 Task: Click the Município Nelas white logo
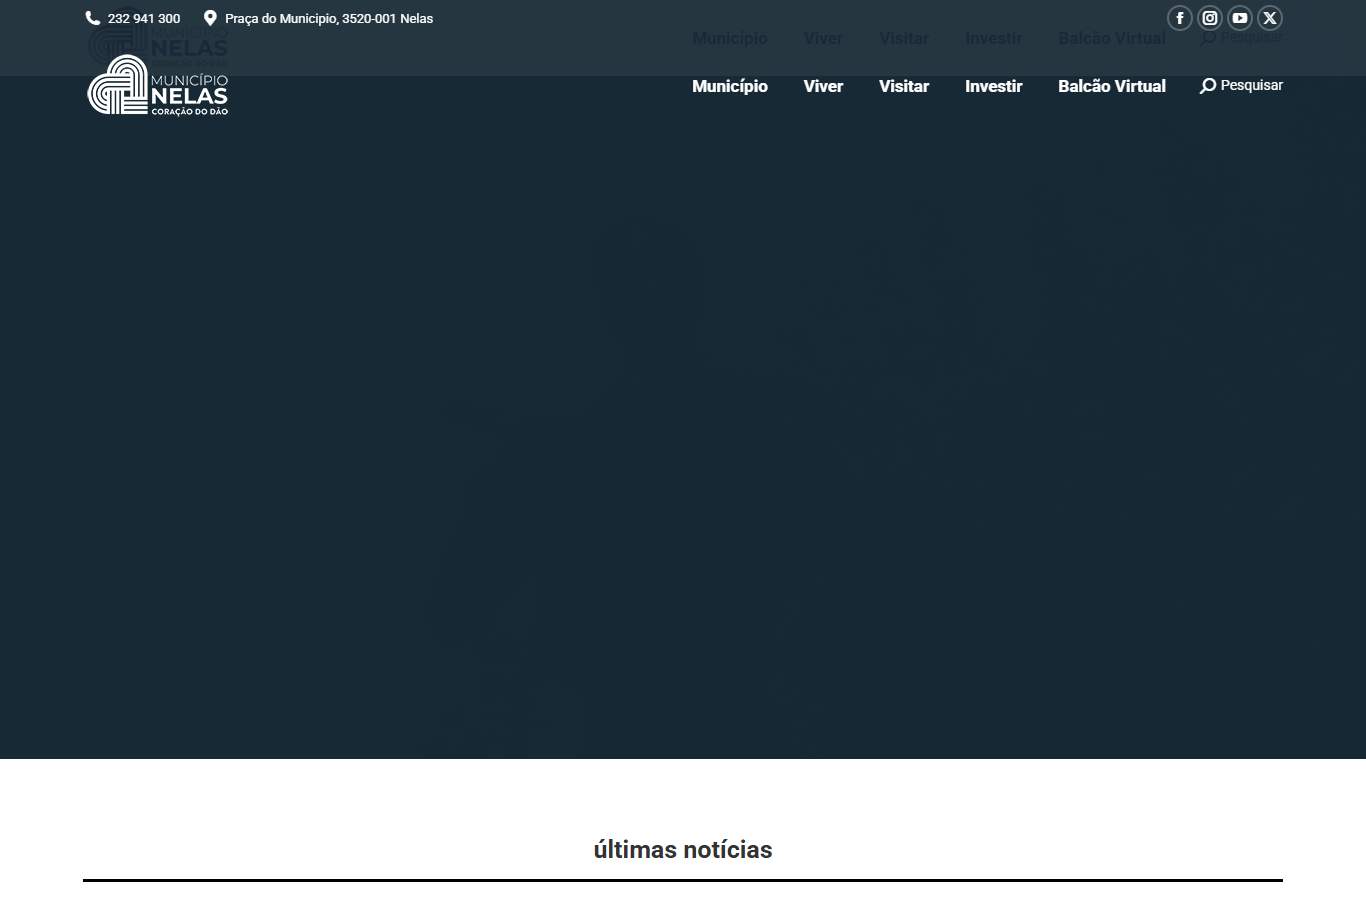point(158,85)
